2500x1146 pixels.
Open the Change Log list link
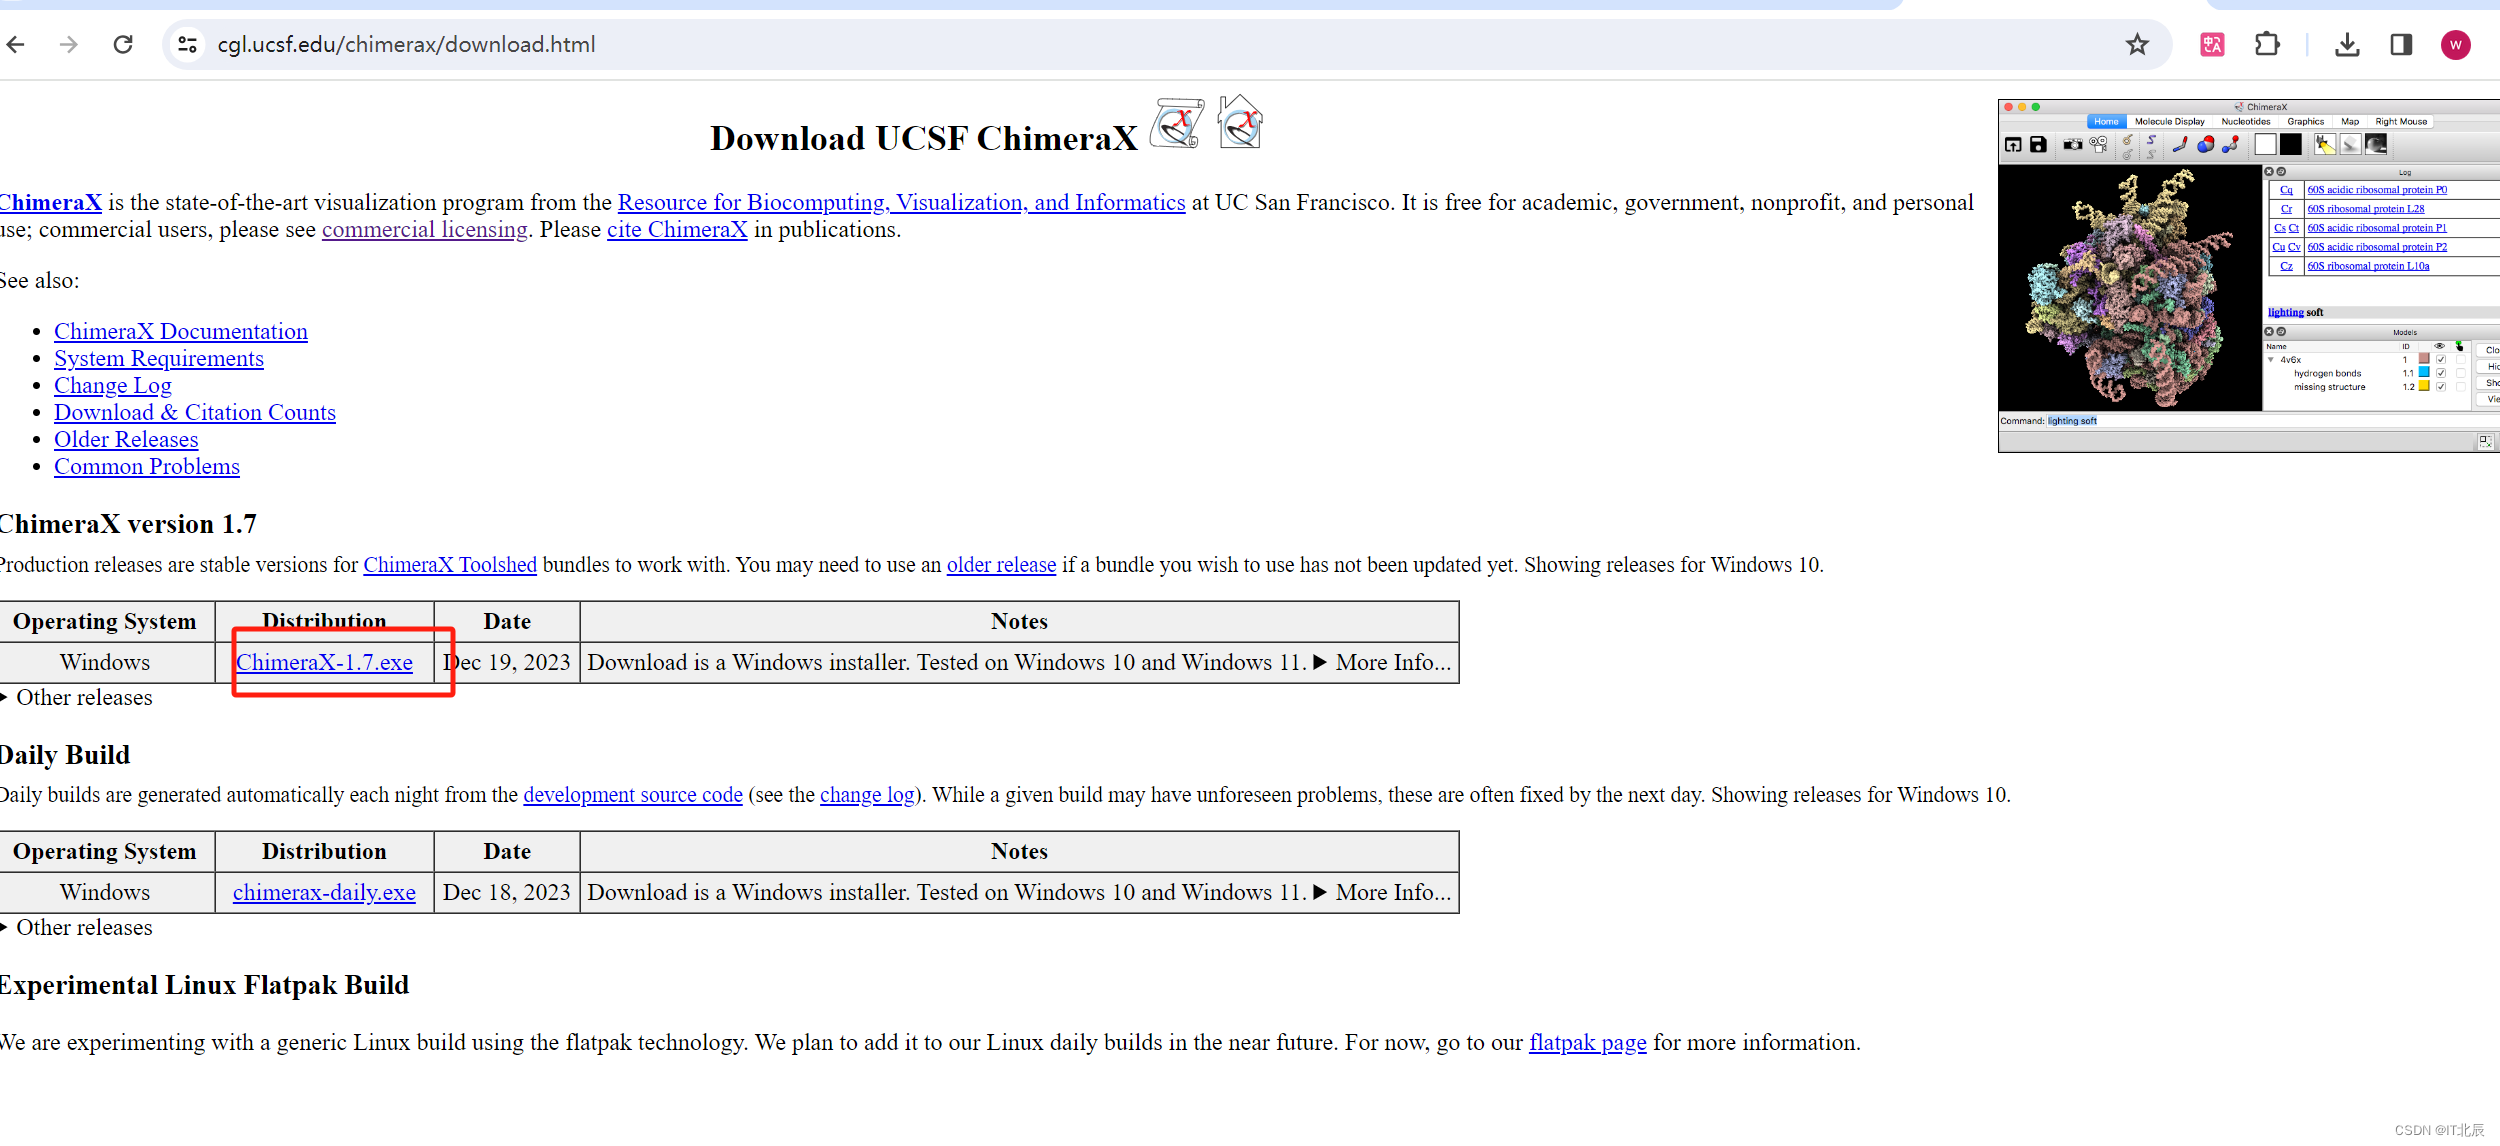click(113, 385)
